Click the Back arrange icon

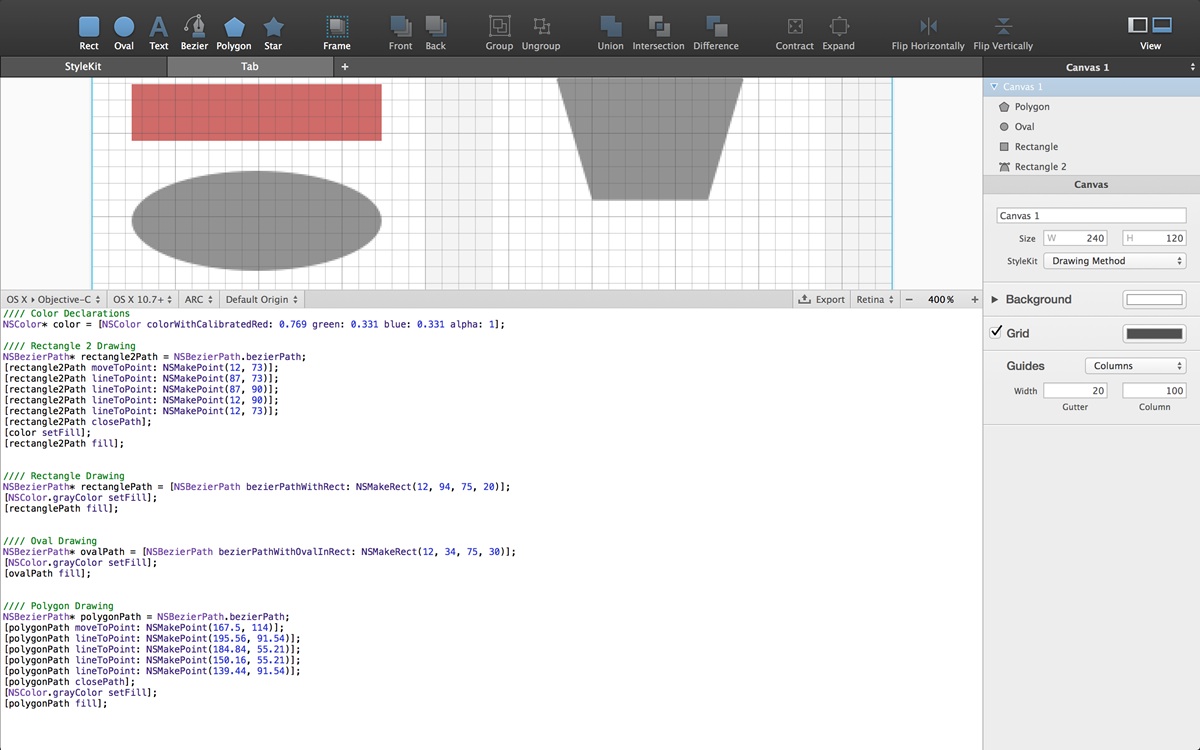point(435,33)
